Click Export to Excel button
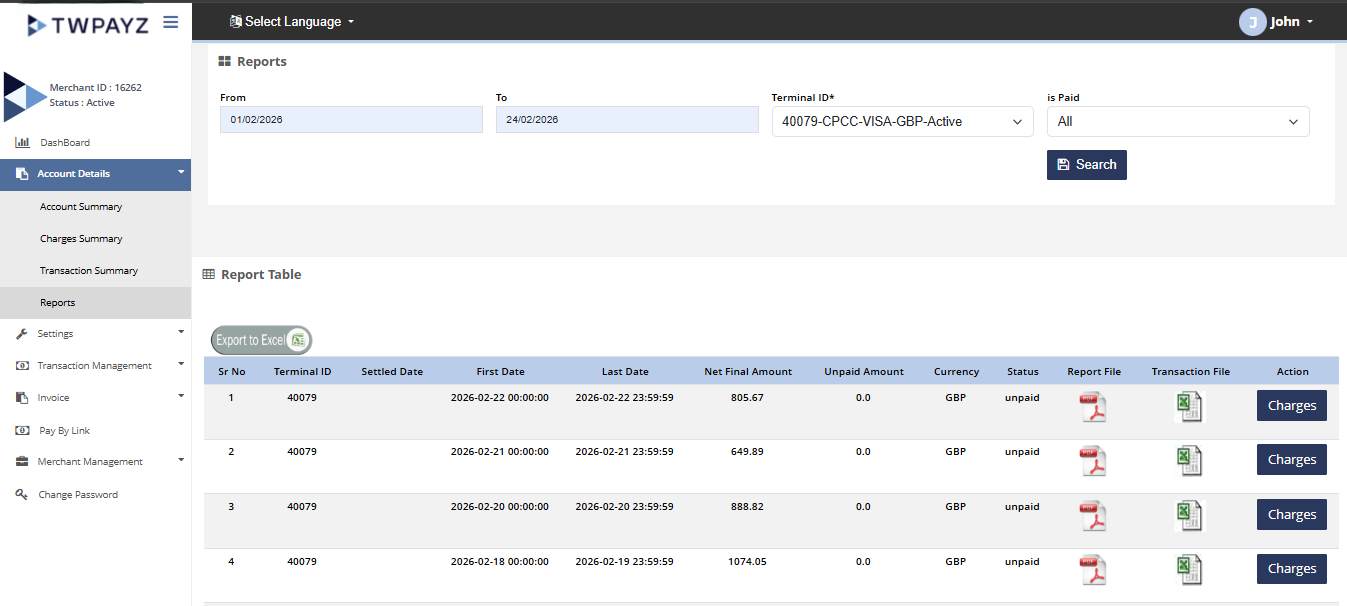The height and width of the screenshot is (606, 1347). pyautogui.click(x=261, y=340)
